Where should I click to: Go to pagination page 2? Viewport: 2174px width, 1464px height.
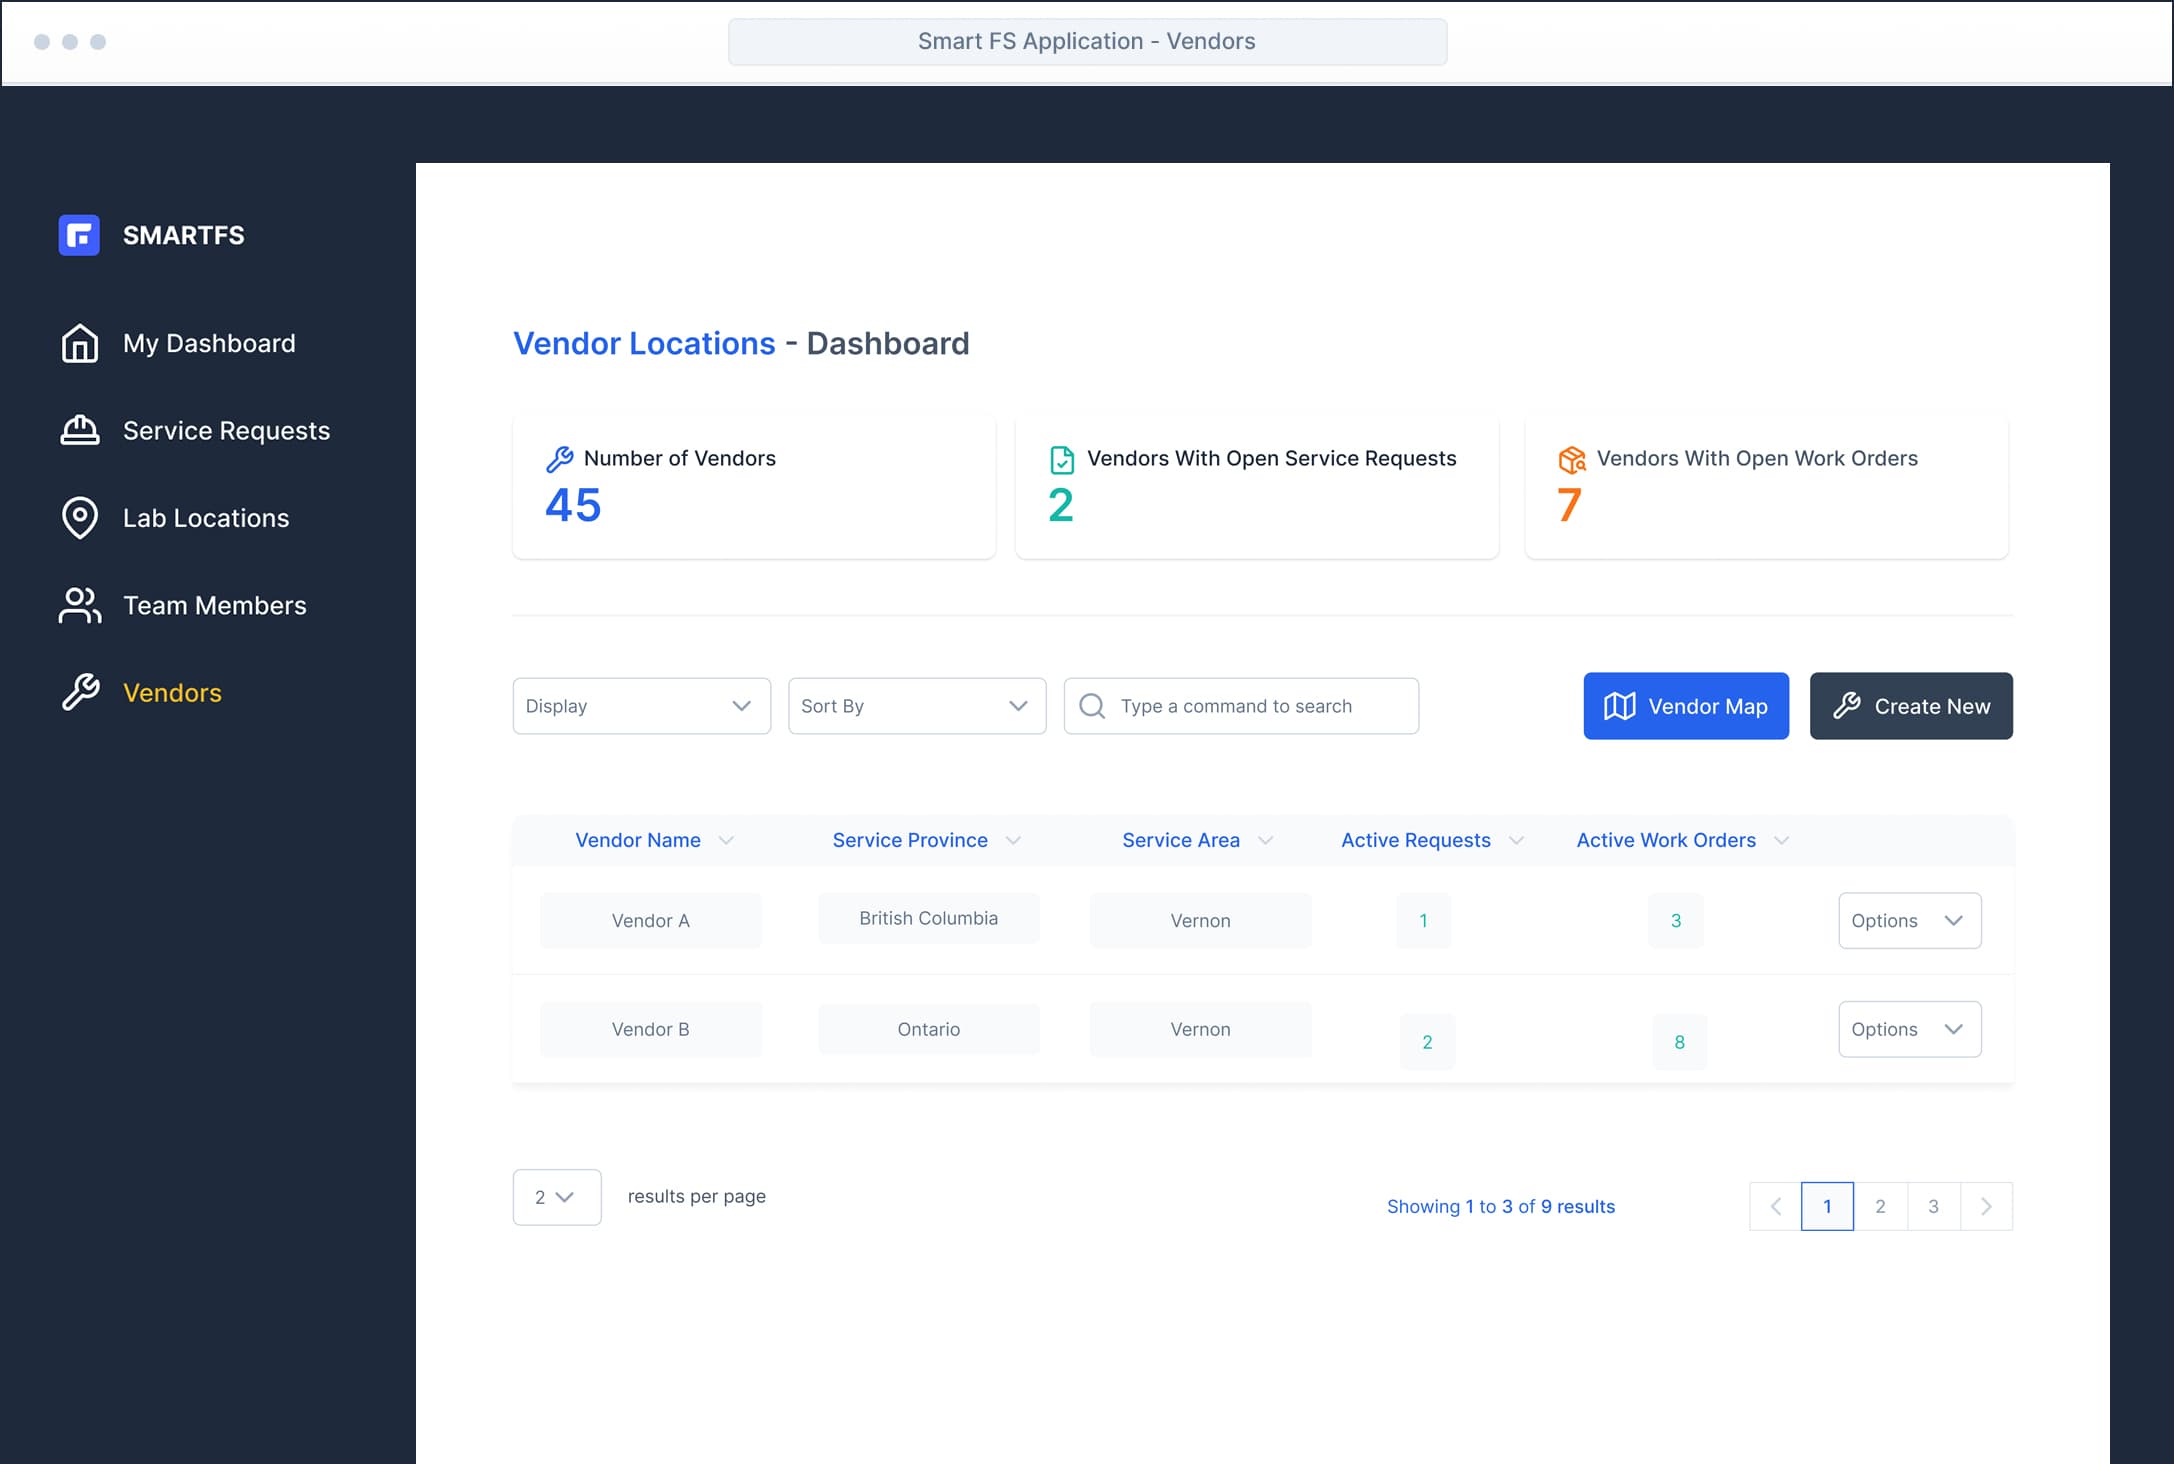pos(1880,1206)
